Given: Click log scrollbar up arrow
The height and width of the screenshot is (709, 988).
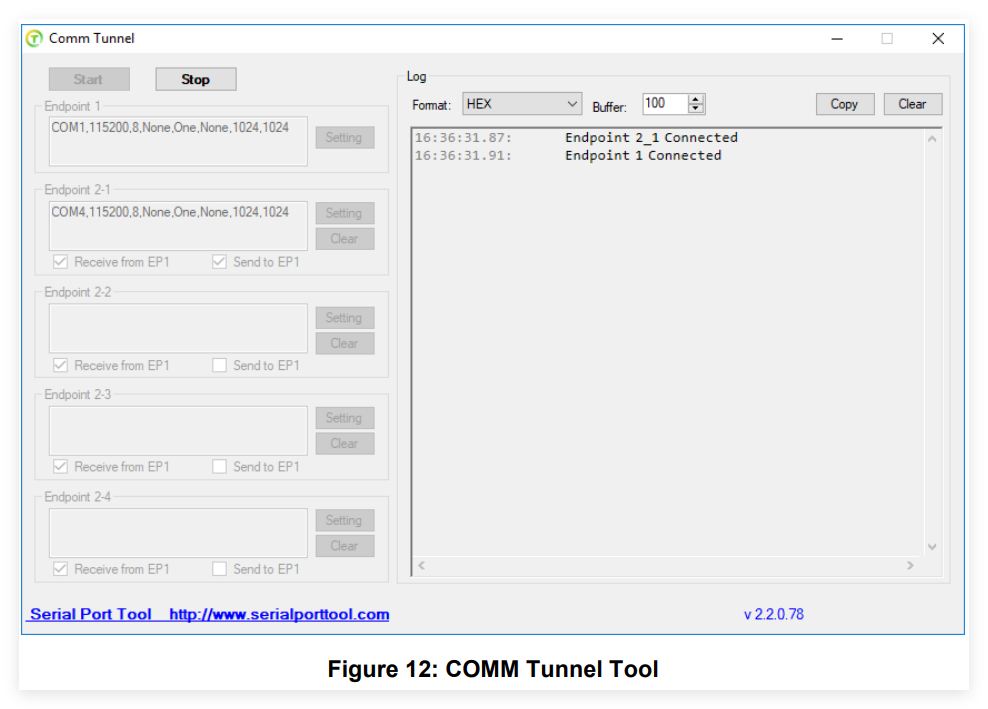Looking at the screenshot, I should (932, 139).
